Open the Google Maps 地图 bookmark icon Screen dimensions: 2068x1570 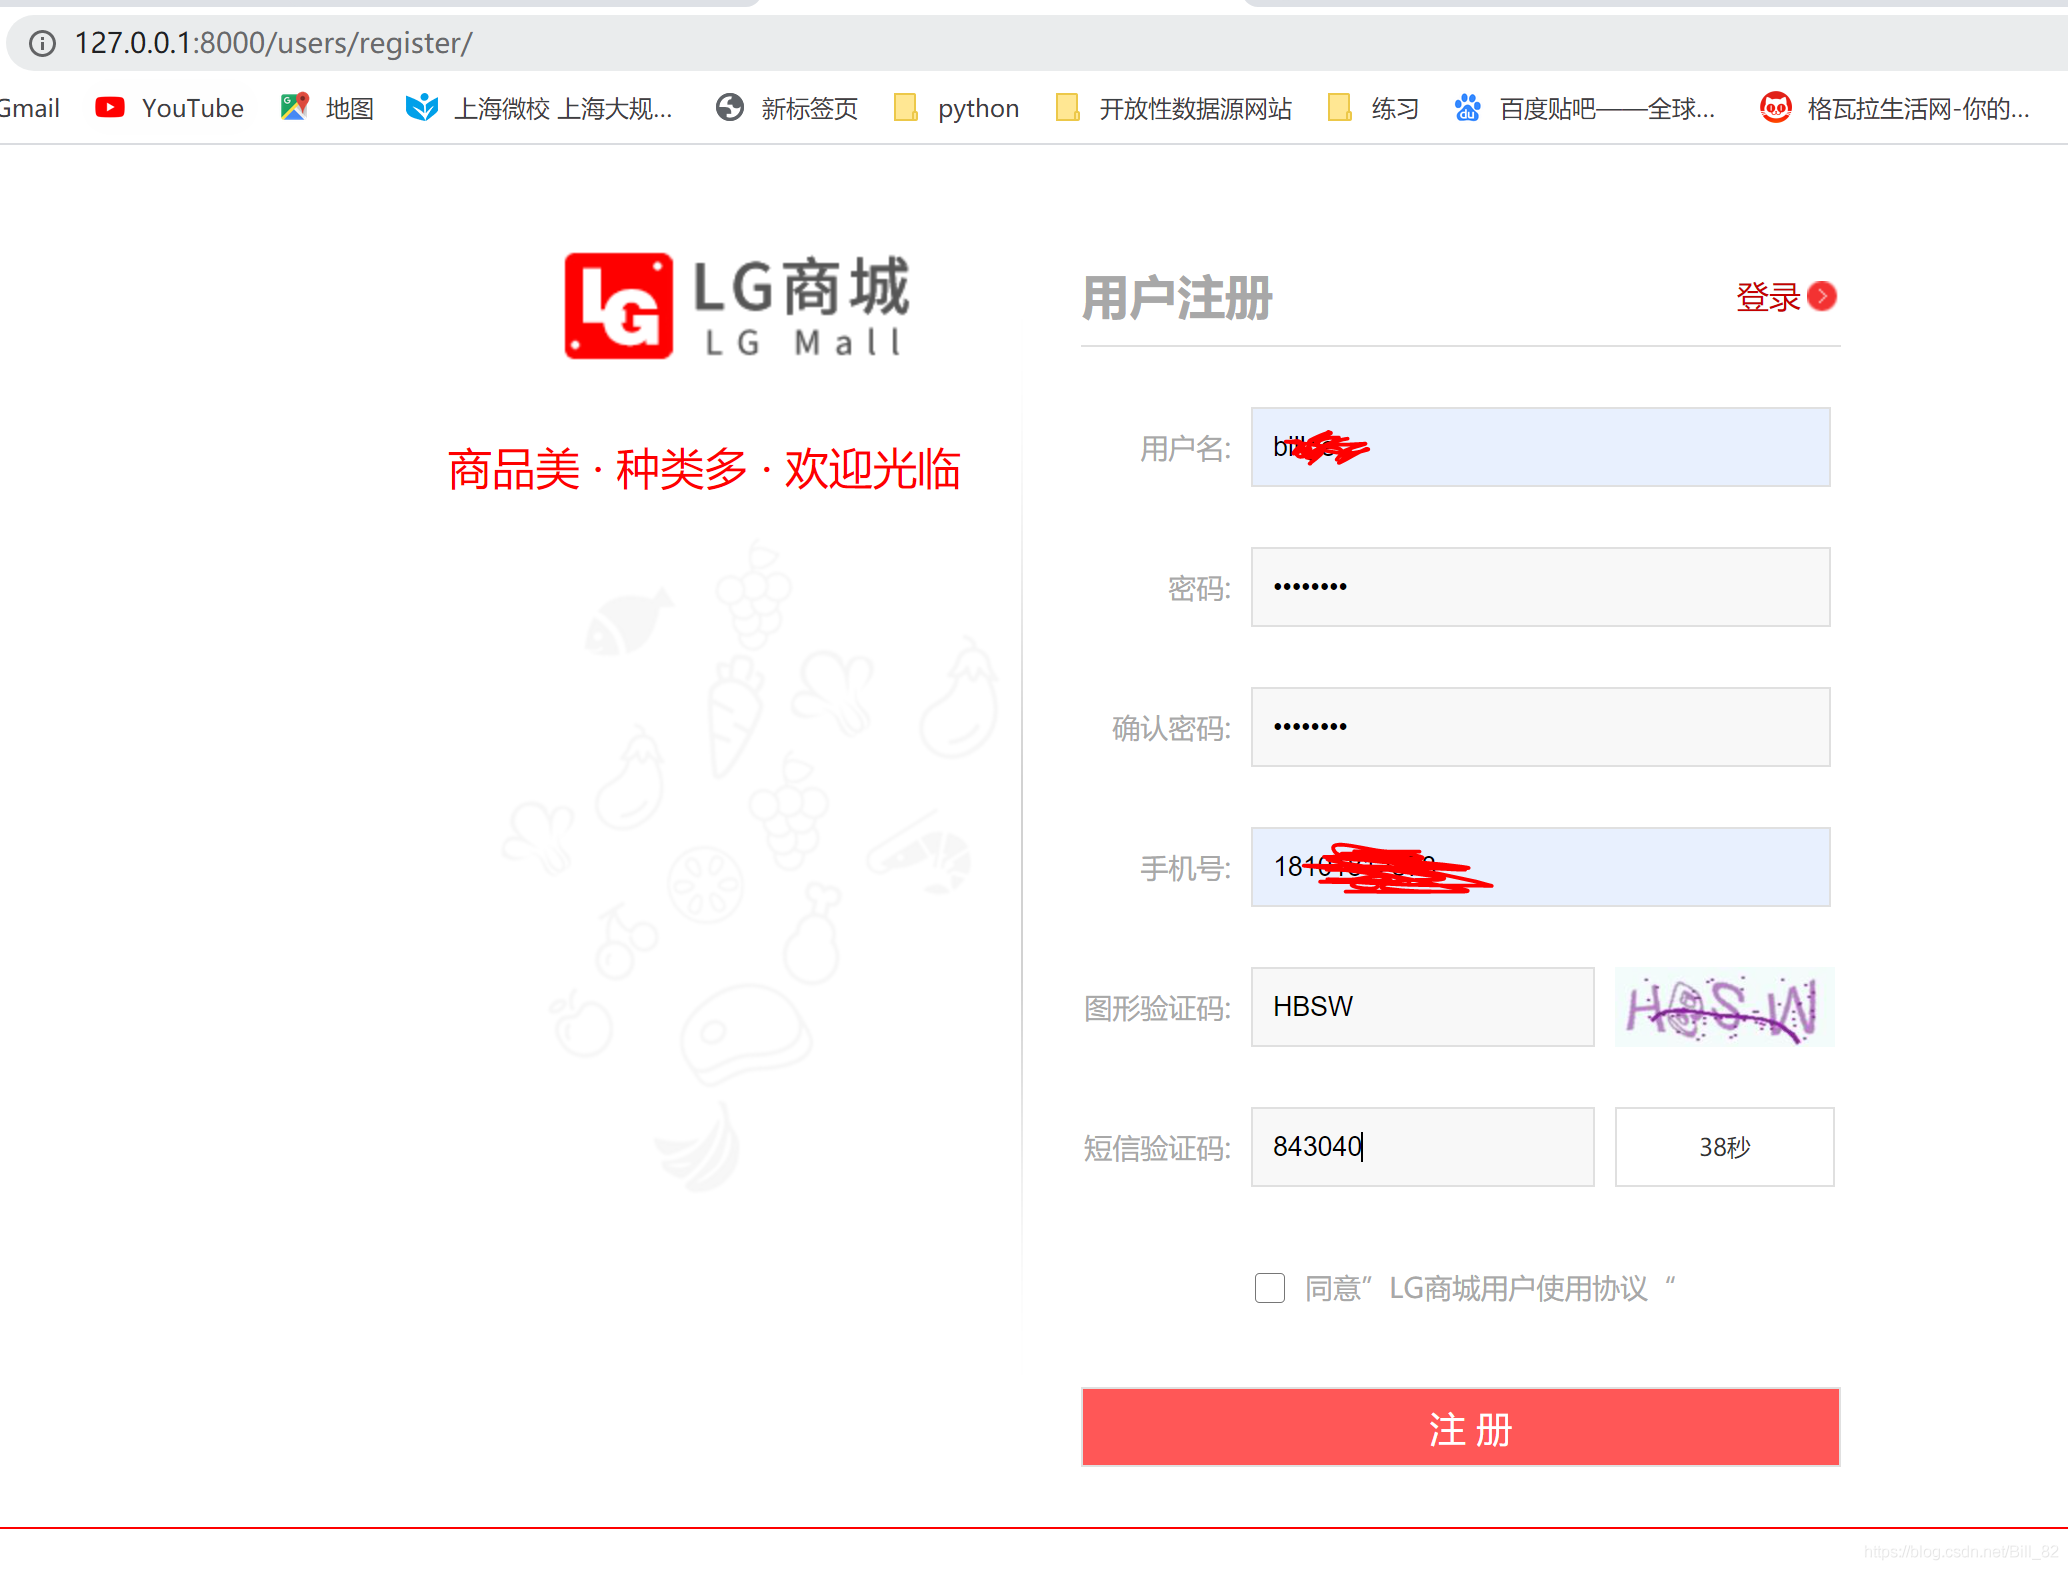tap(294, 107)
